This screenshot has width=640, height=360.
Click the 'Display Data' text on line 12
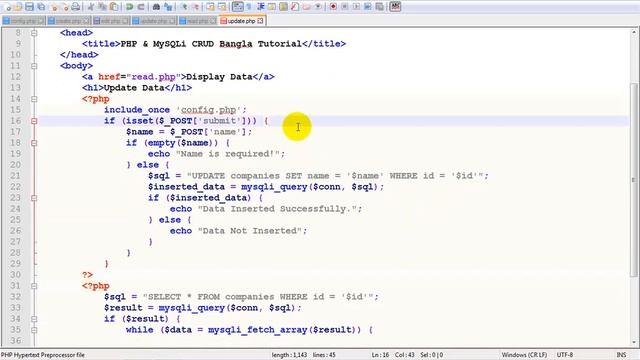coord(219,77)
